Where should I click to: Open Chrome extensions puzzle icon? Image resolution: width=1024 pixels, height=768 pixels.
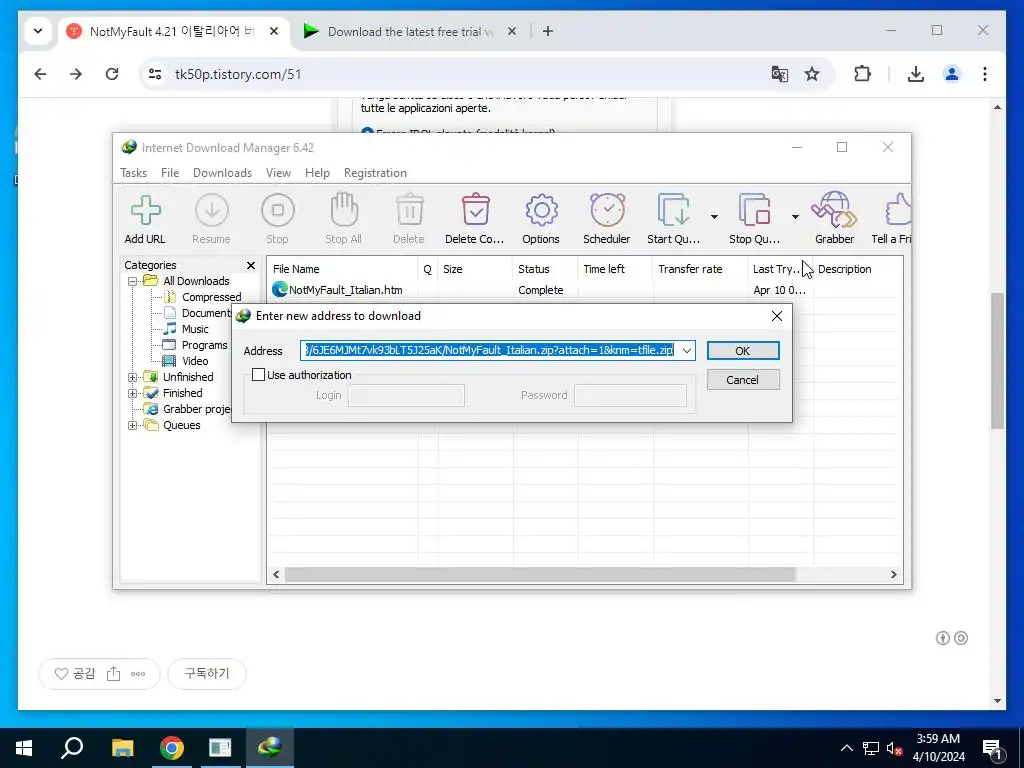(x=863, y=74)
